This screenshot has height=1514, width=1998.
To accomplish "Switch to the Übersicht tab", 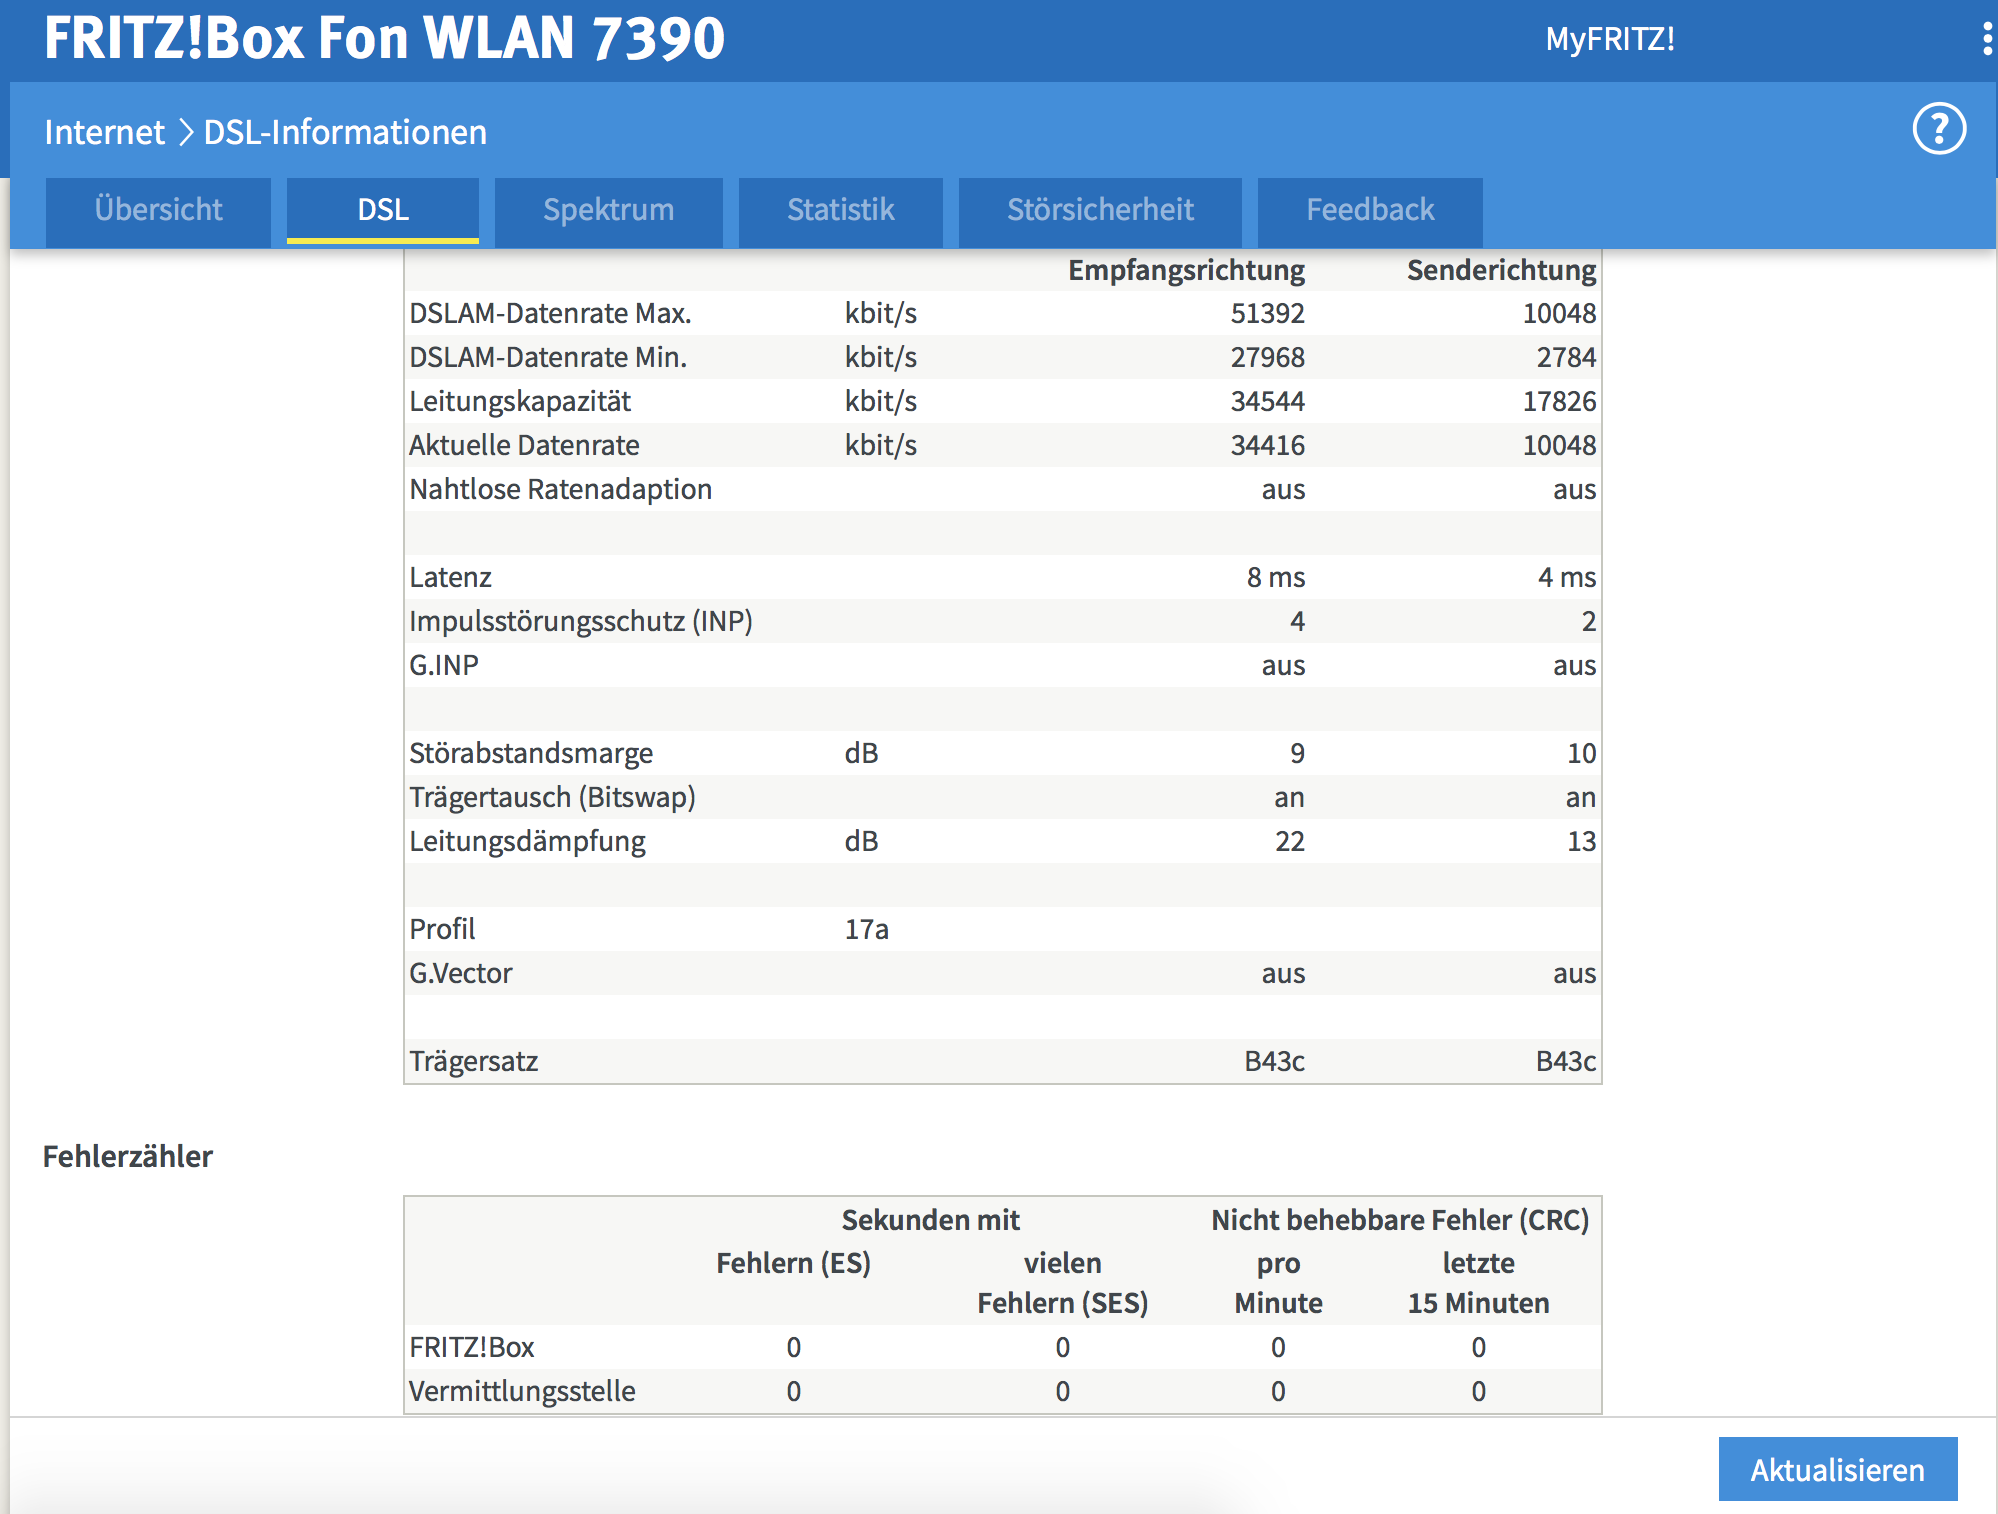I will (x=158, y=210).
